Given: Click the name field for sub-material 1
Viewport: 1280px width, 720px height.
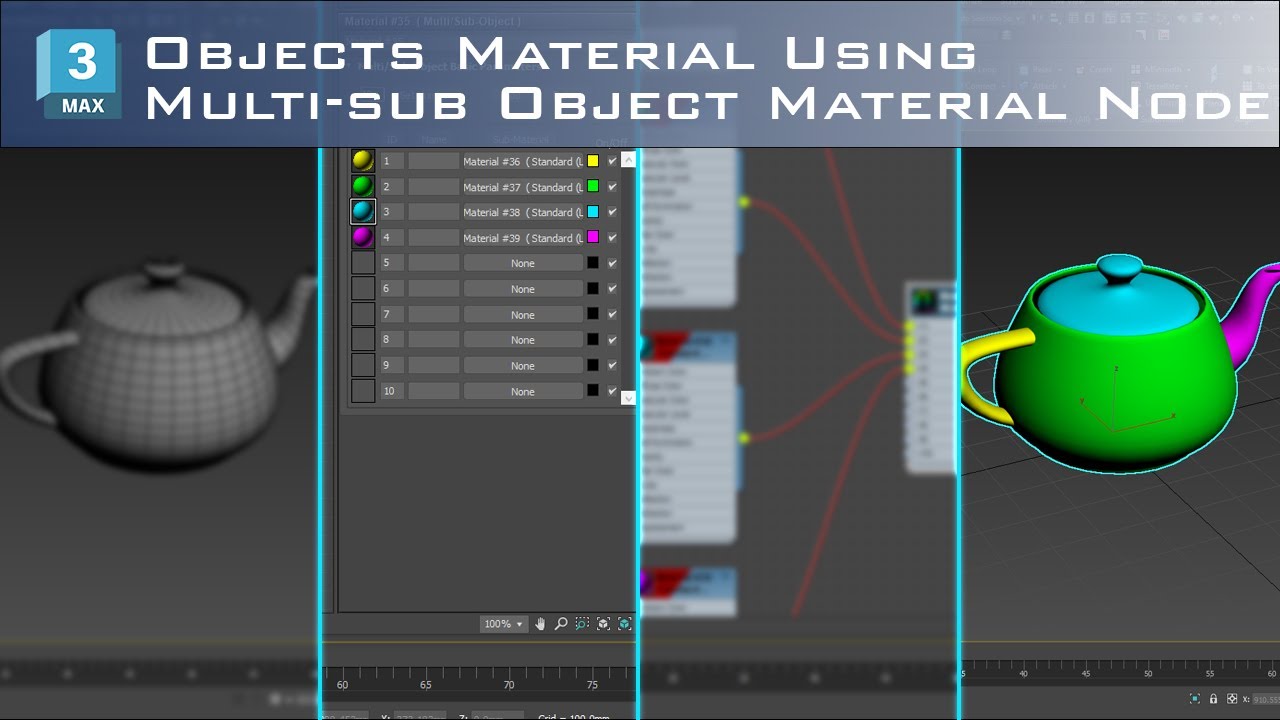Looking at the screenshot, I should [x=433, y=161].
